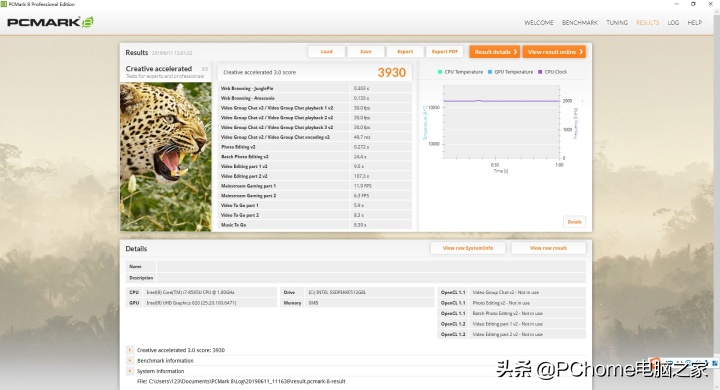This screenshot has width=720, height=390.
Task: Open the LOG tab
Action: tap(673, 23)
